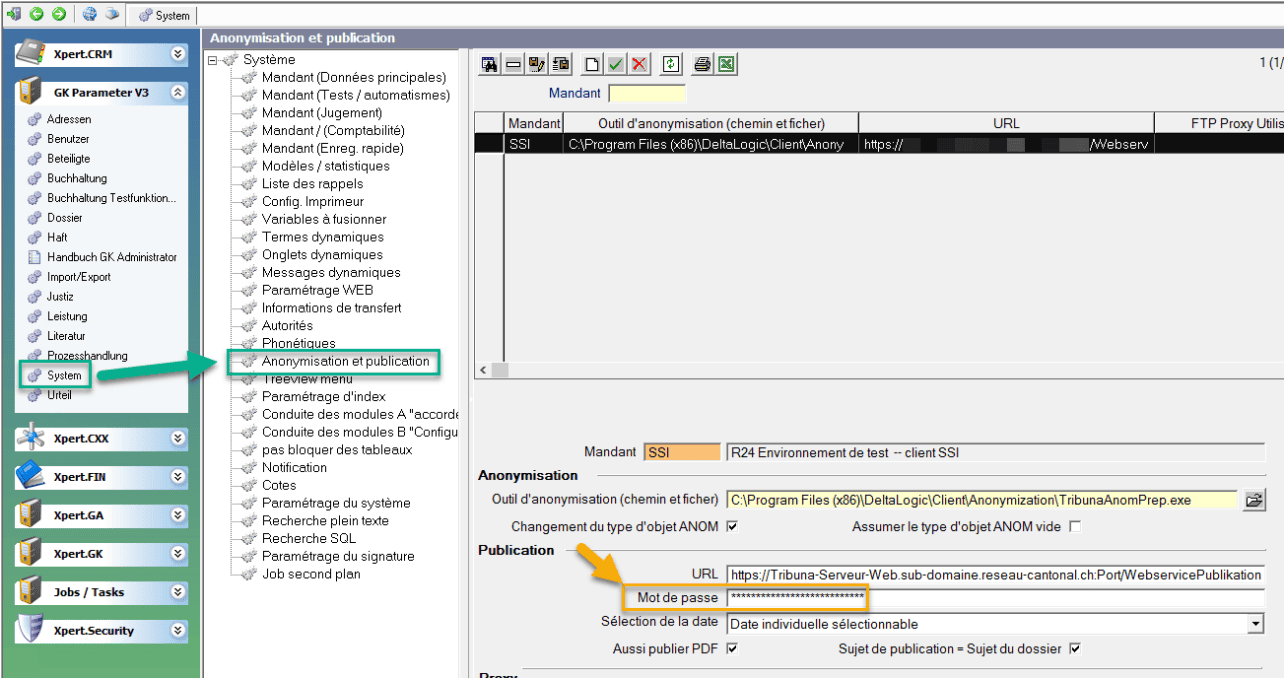Click the yellow Mandant filter field
The width and height of the screenshot is (1285, 679).
click(x=647, y=94)
